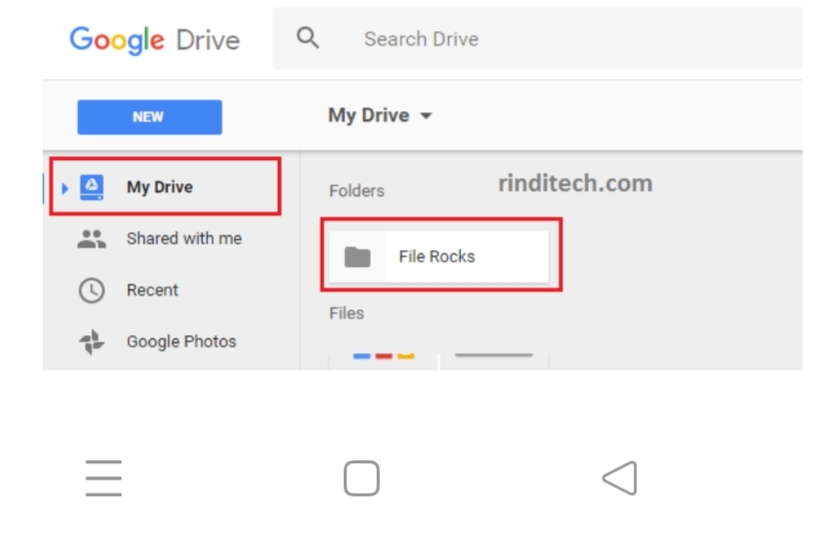Select Shared with me in sidebar
Viewport: 836px width, 544px height.
tap(184, 238)
